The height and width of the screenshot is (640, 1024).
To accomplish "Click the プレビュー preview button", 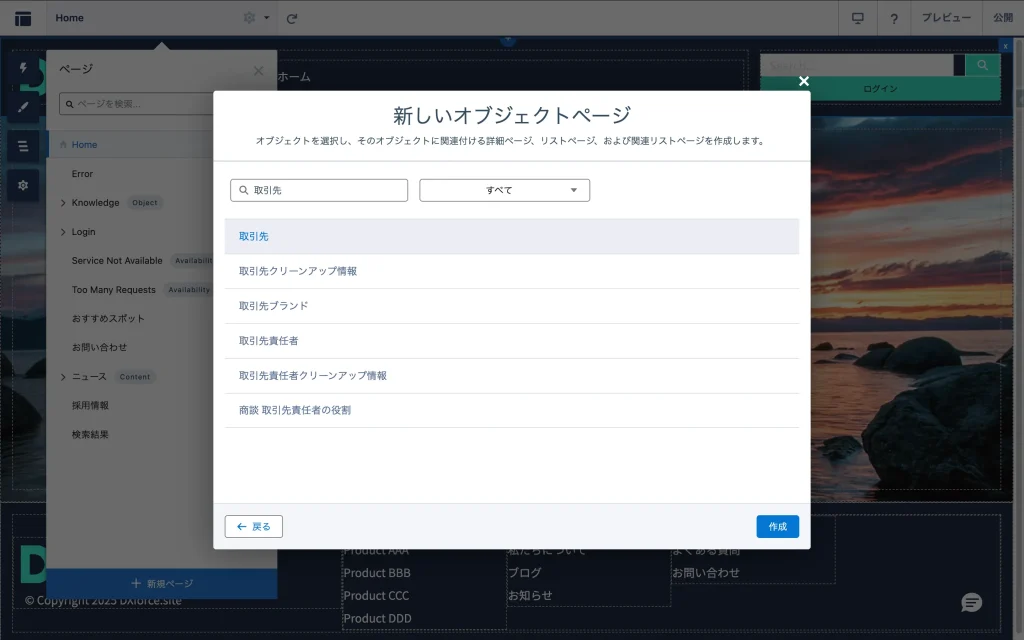I will (x=945, y=18).
